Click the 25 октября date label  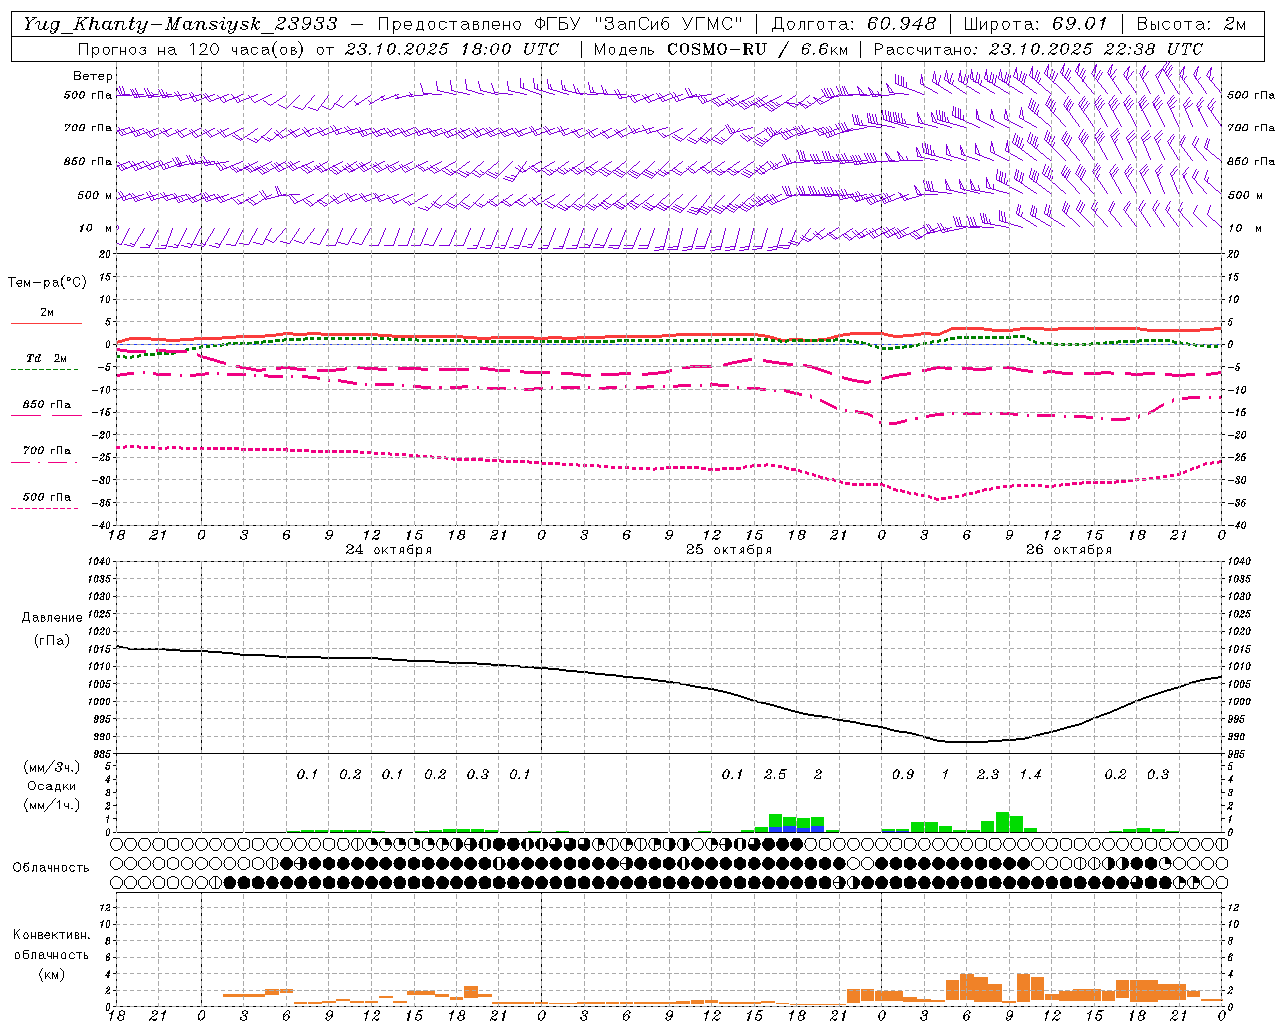click(x=729, y=550)
